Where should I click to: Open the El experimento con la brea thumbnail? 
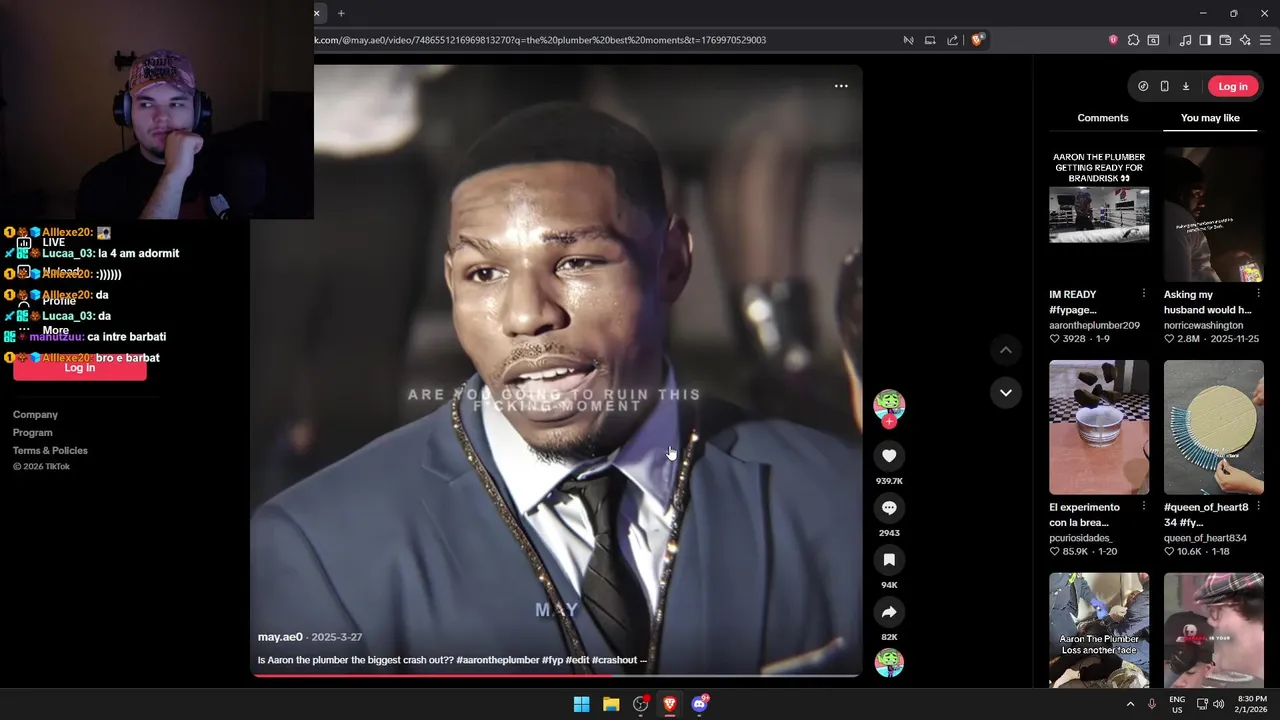tap(1099, 427)
